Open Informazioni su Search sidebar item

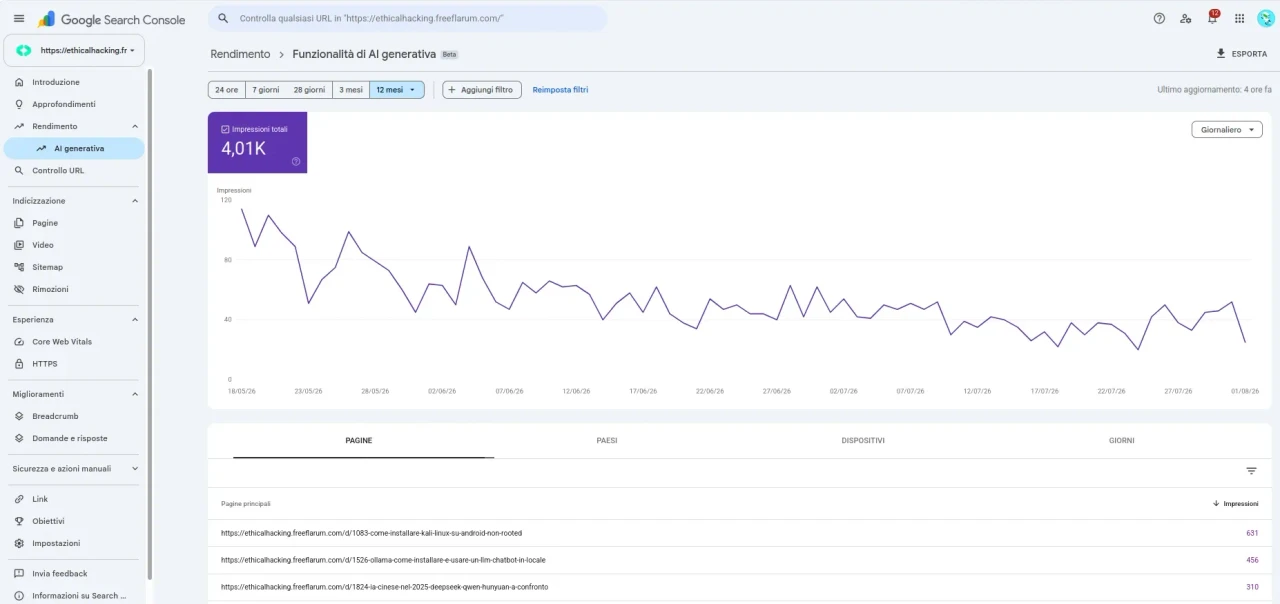coord(72,596)
